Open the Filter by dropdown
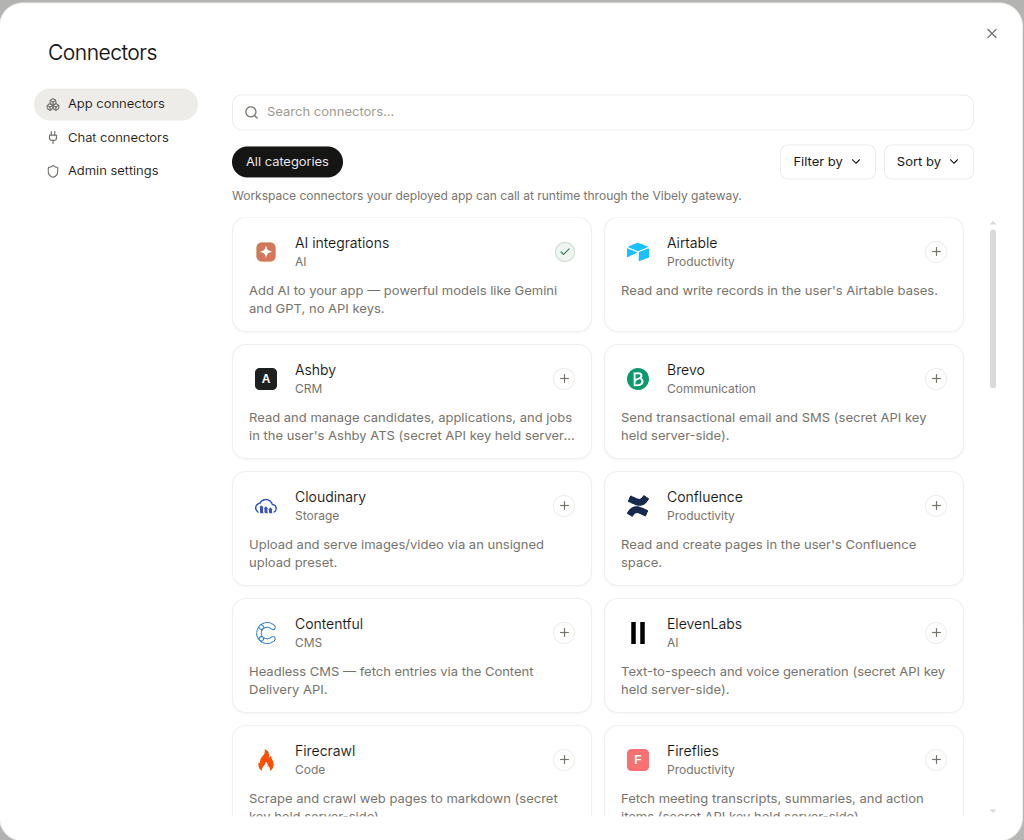1024x840 pixels. [x=827, y=162]
